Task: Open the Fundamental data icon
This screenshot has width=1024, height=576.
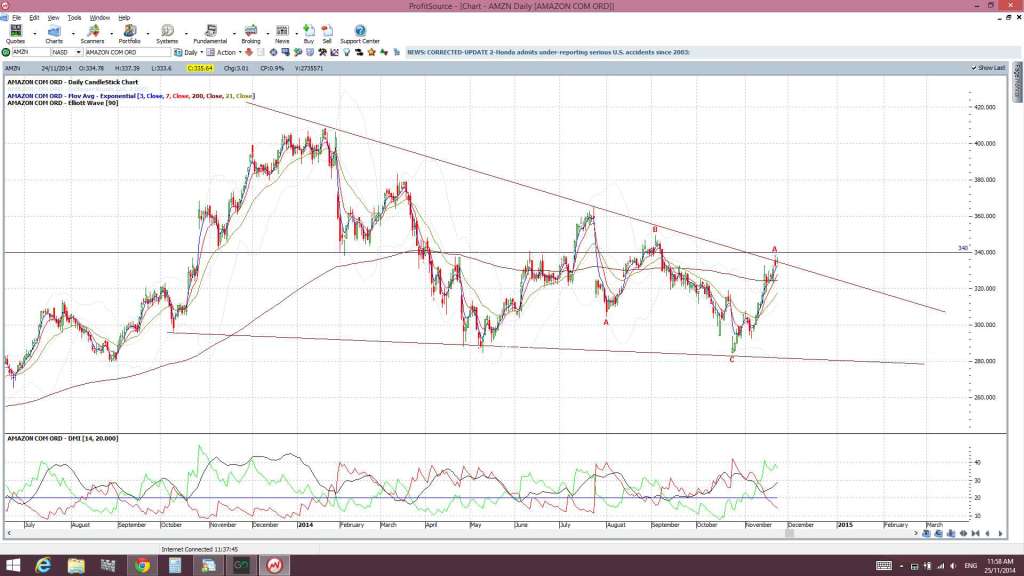Action: 210,34
